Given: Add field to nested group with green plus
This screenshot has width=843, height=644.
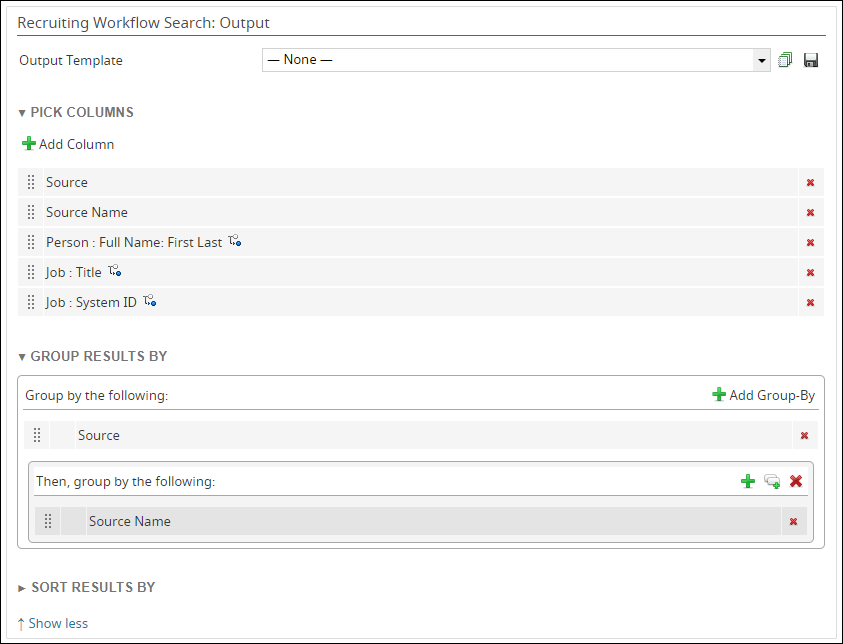Looking at the screenshot, I should coord(748,481).
